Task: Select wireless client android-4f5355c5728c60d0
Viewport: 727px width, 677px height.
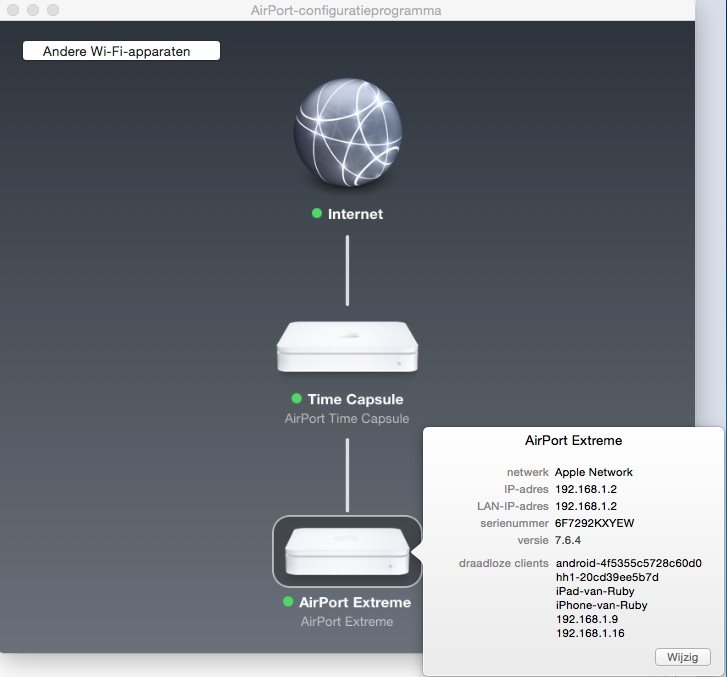Action: [x=628, y=563]
